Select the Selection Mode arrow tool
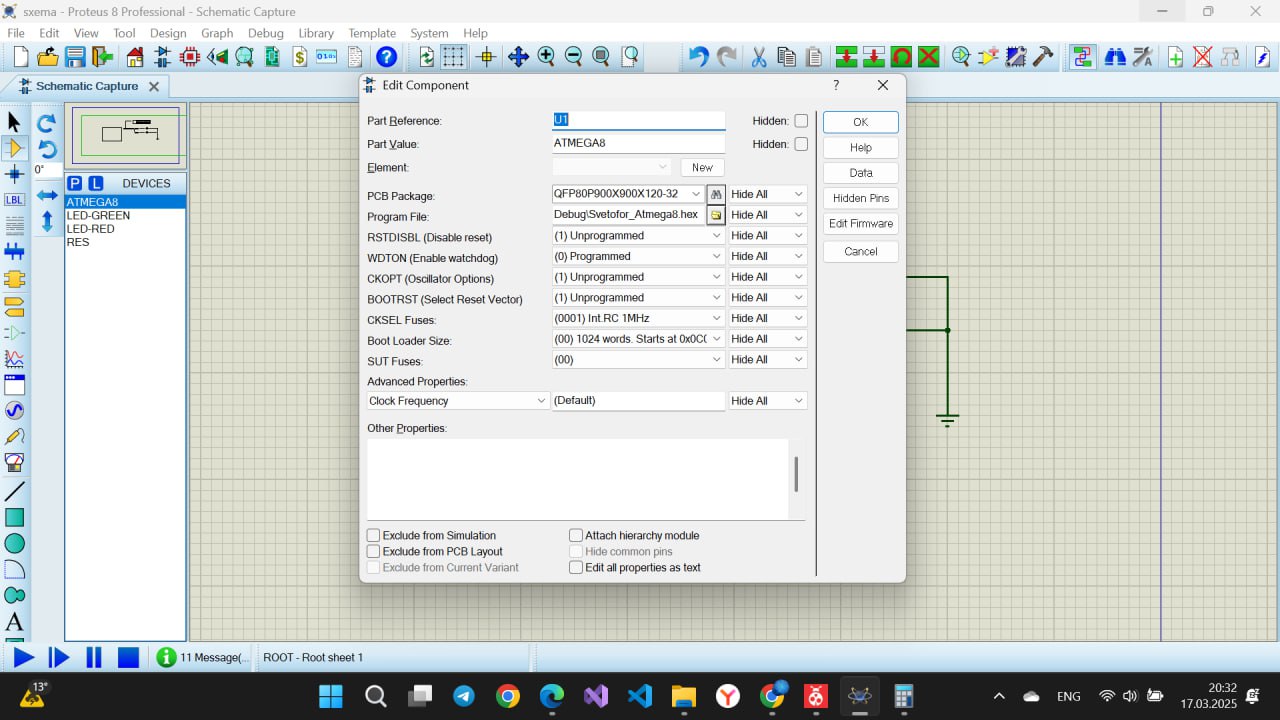Image resolution: width=1280 pixels, height=720 pixels. [14, 122]
